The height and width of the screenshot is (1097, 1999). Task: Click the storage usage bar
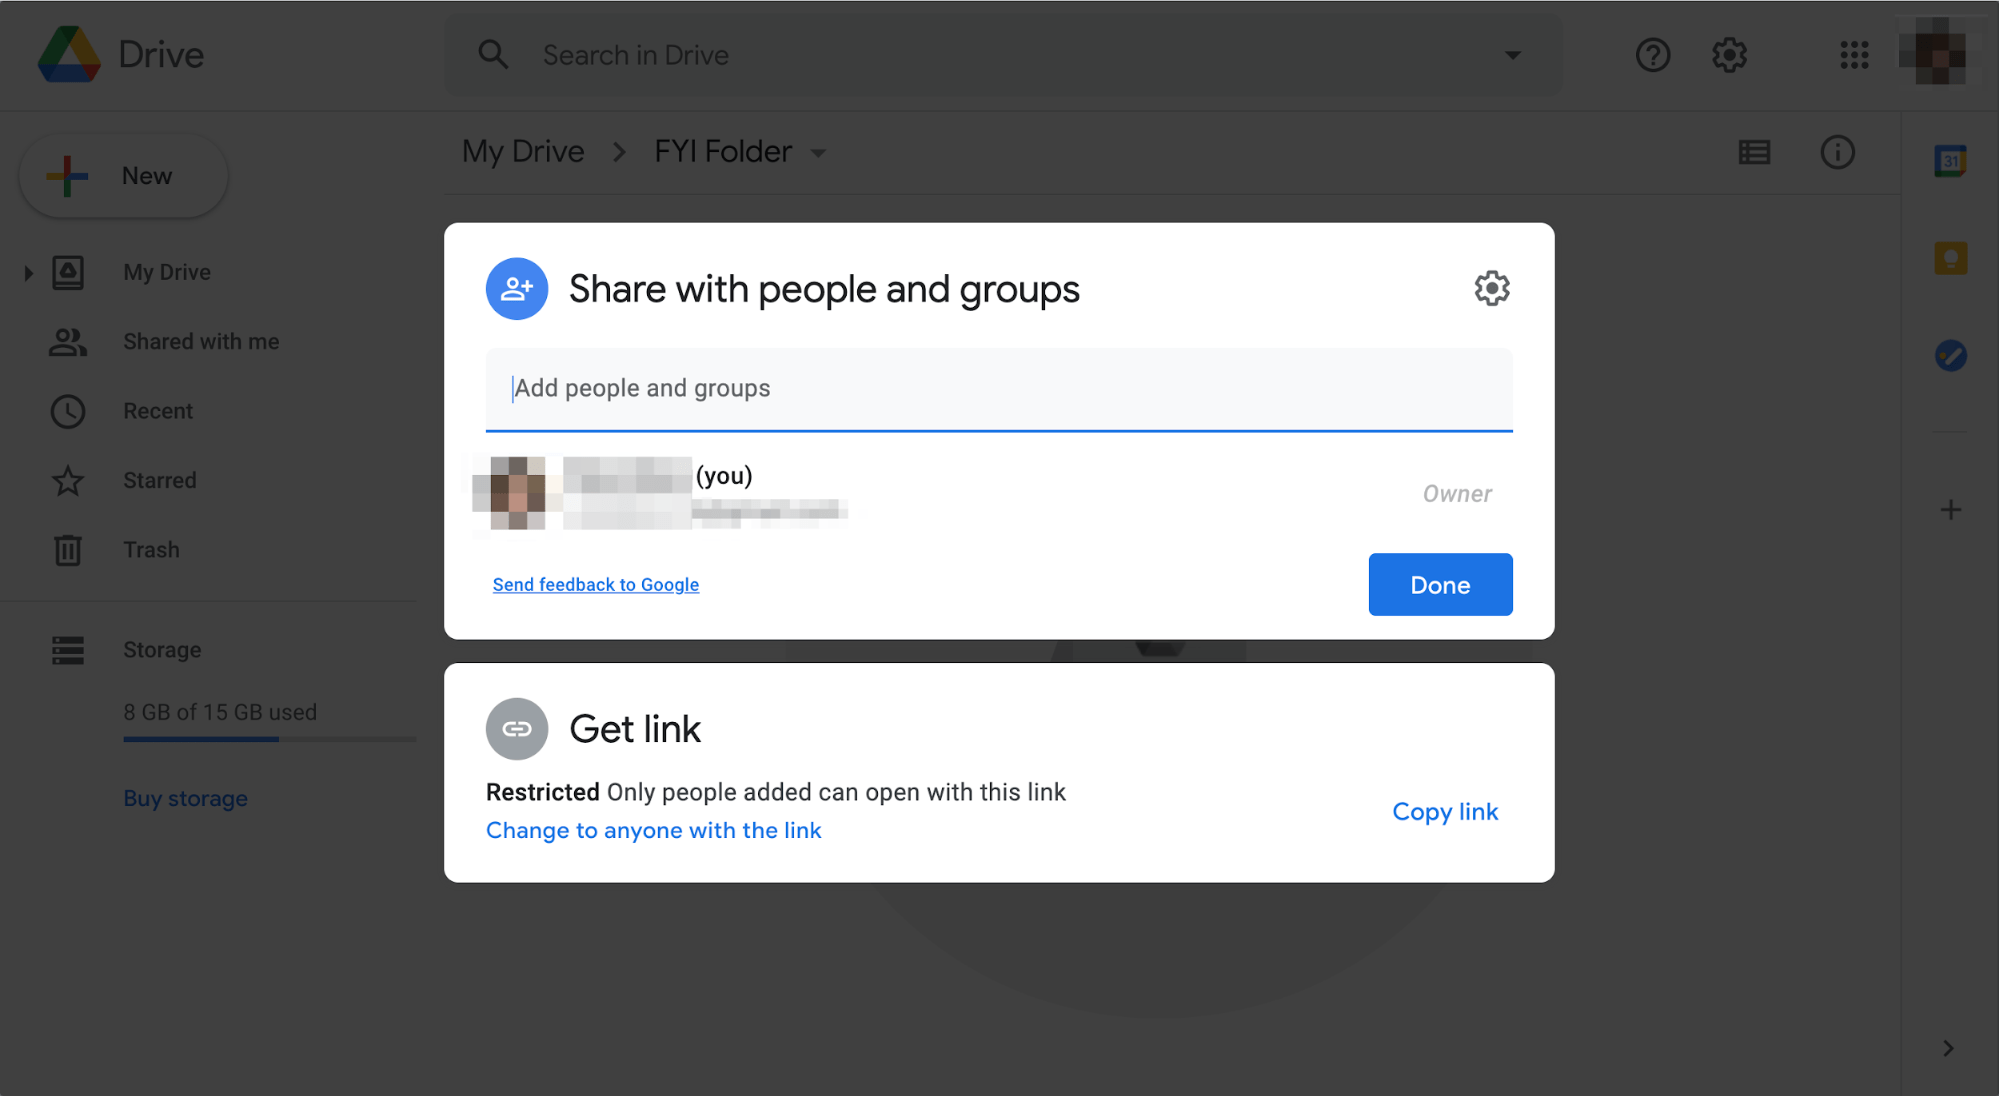tap(269, 739)
